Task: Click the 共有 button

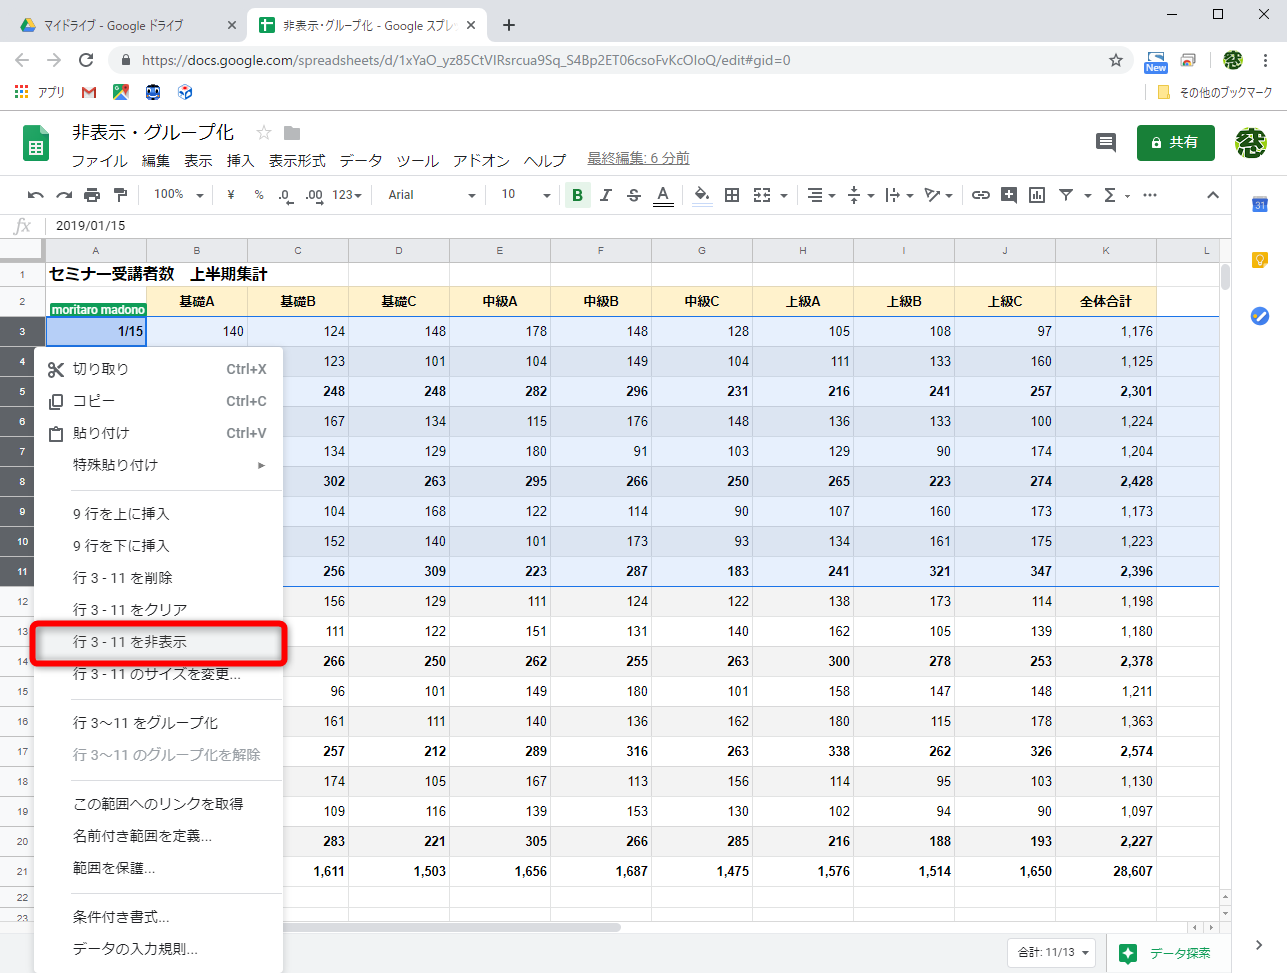Action: (1175, 142)
